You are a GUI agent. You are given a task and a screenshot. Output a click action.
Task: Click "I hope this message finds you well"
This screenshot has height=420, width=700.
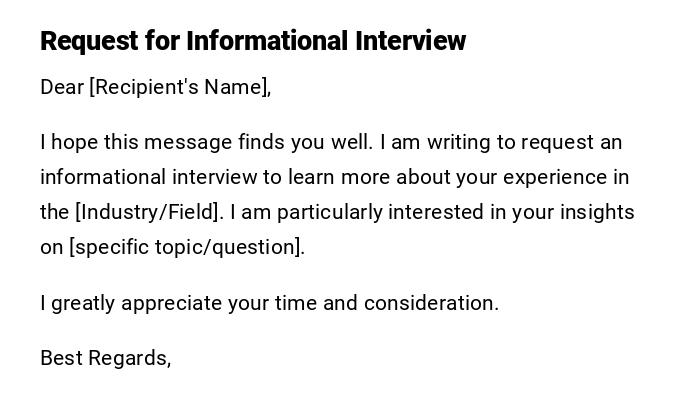pos(205,142)
